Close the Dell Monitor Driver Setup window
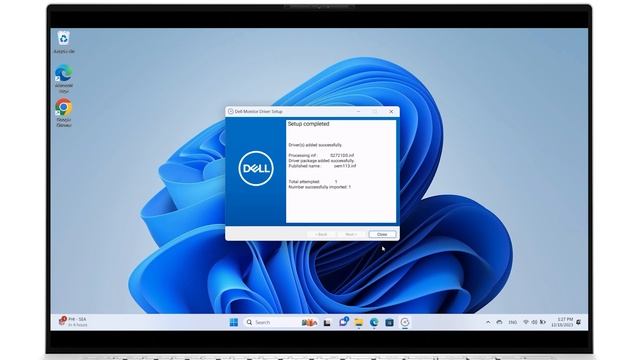The height and width of the screenshot is (360, 640). click(391, 111)
